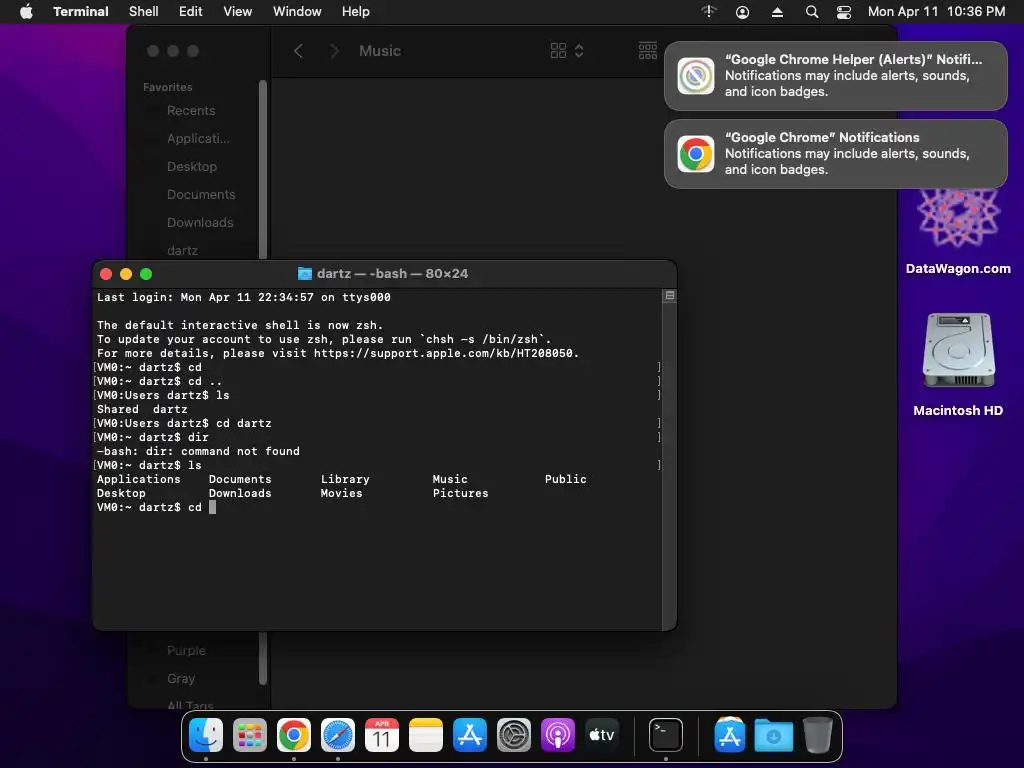
Task: Click date and time in menu bar
Action: [x=936, y=12]
